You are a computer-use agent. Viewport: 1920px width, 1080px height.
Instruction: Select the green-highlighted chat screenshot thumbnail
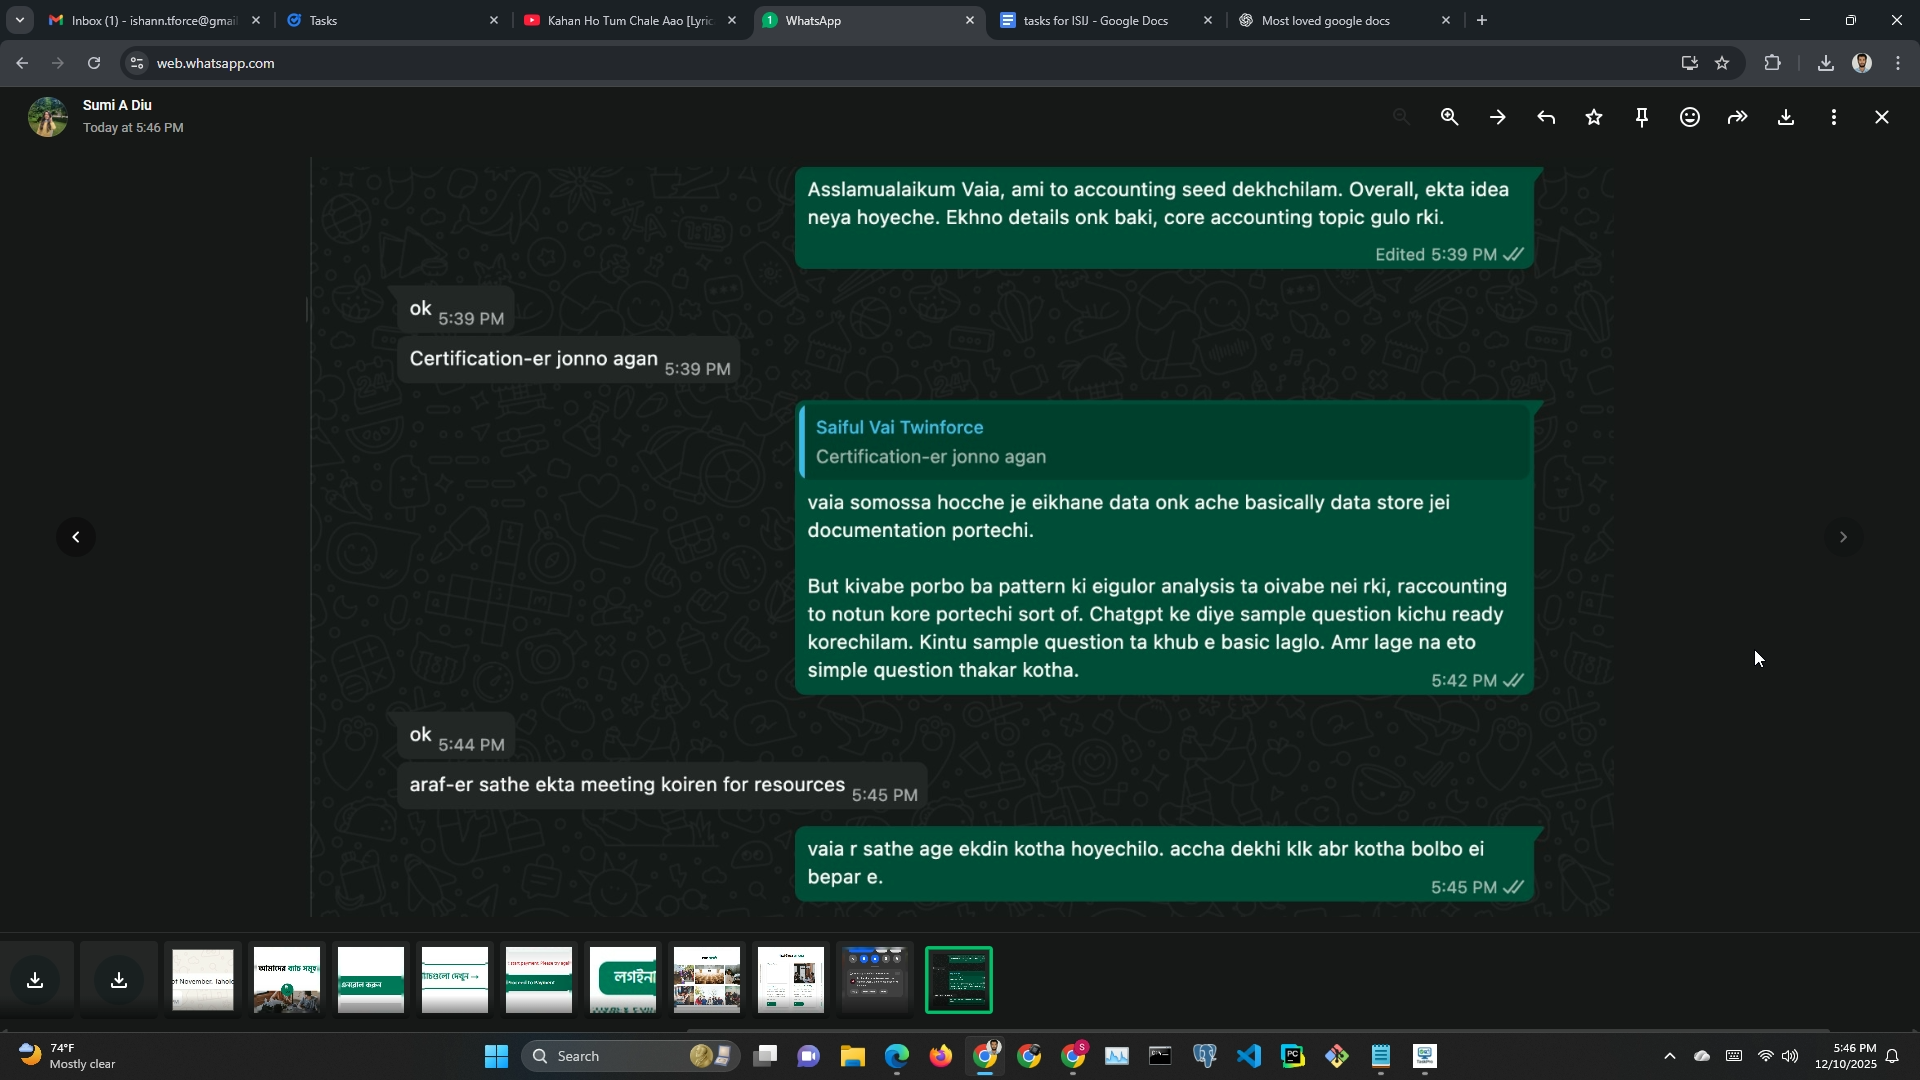point(958,979)
